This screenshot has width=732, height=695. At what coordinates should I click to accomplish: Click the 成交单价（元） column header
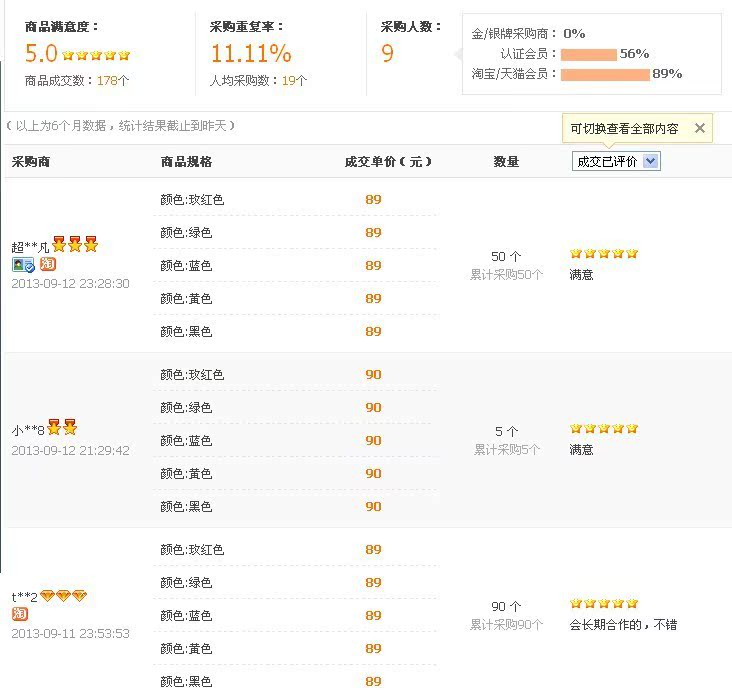(x=388, y=161)
